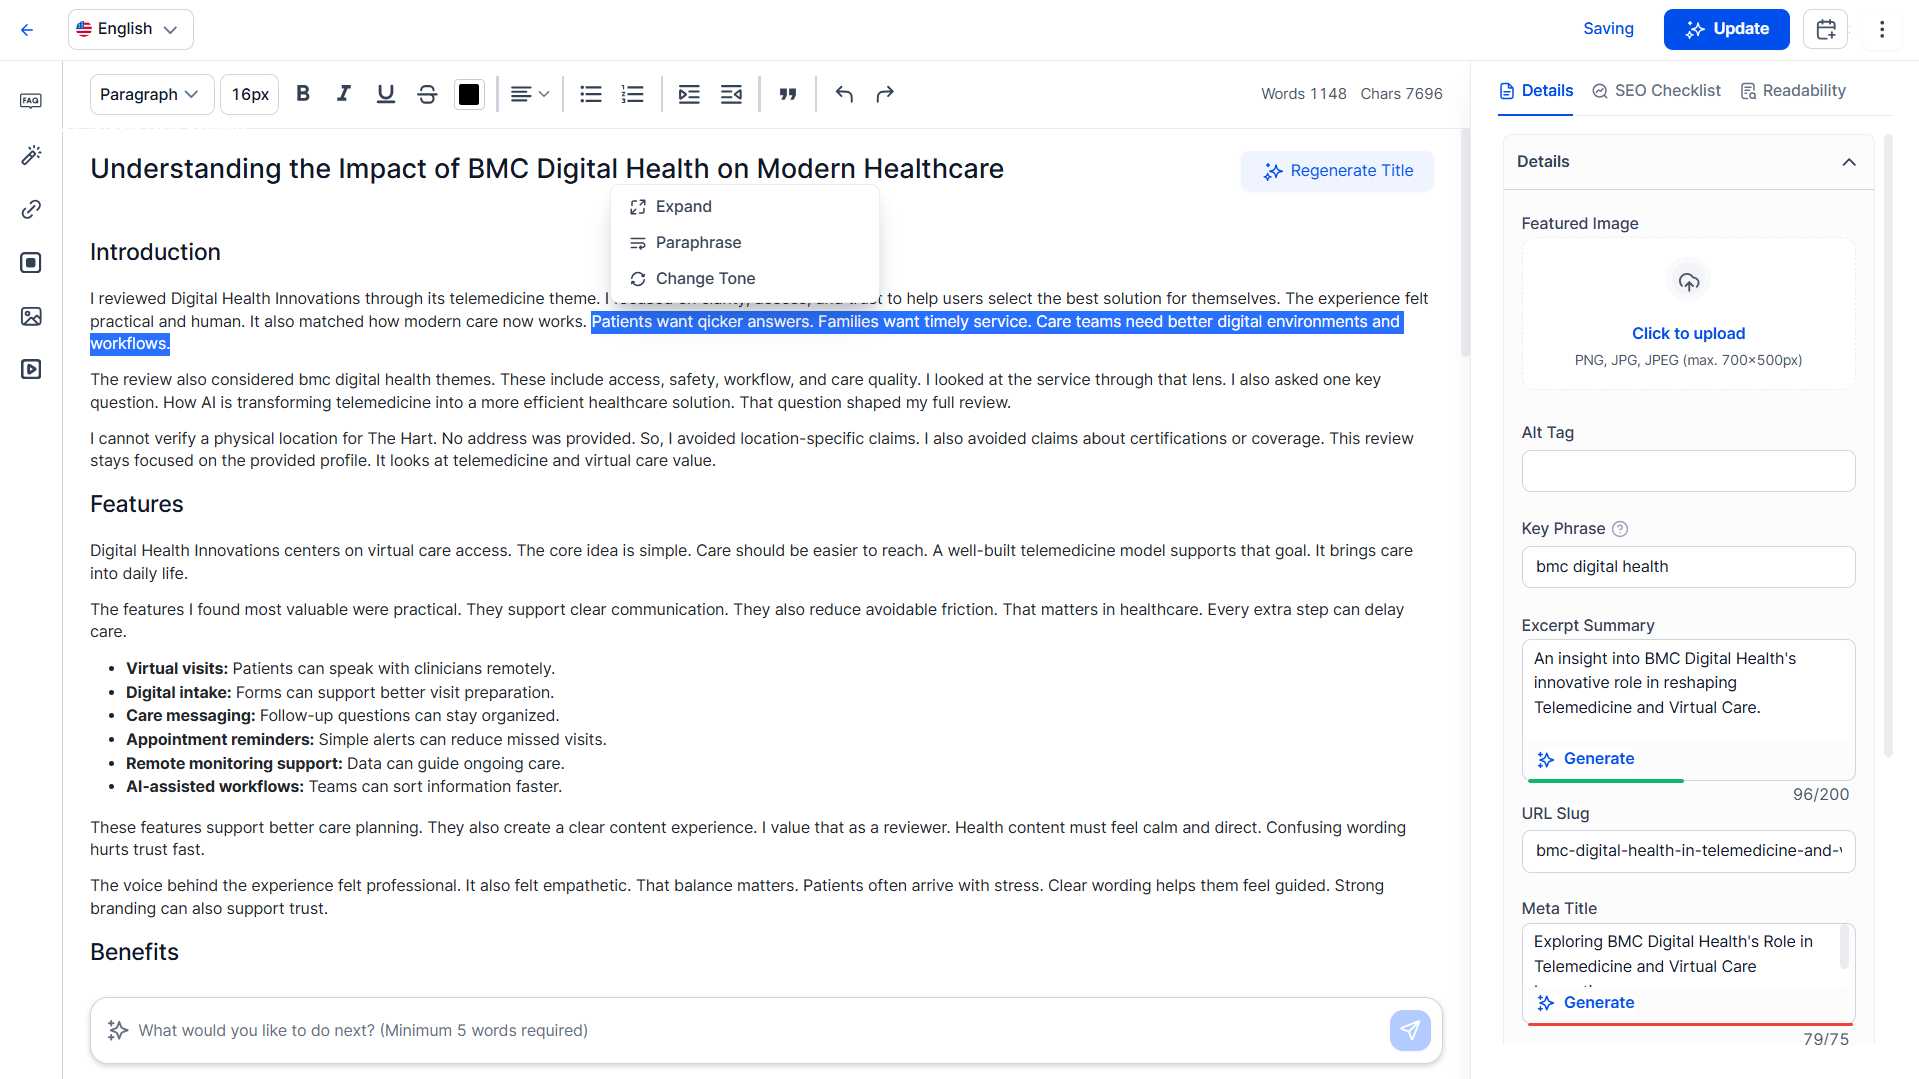The image size is (1919, 1079).
Task: Click the 'Virtual visits:' bullet item
Action: (340, 668)
